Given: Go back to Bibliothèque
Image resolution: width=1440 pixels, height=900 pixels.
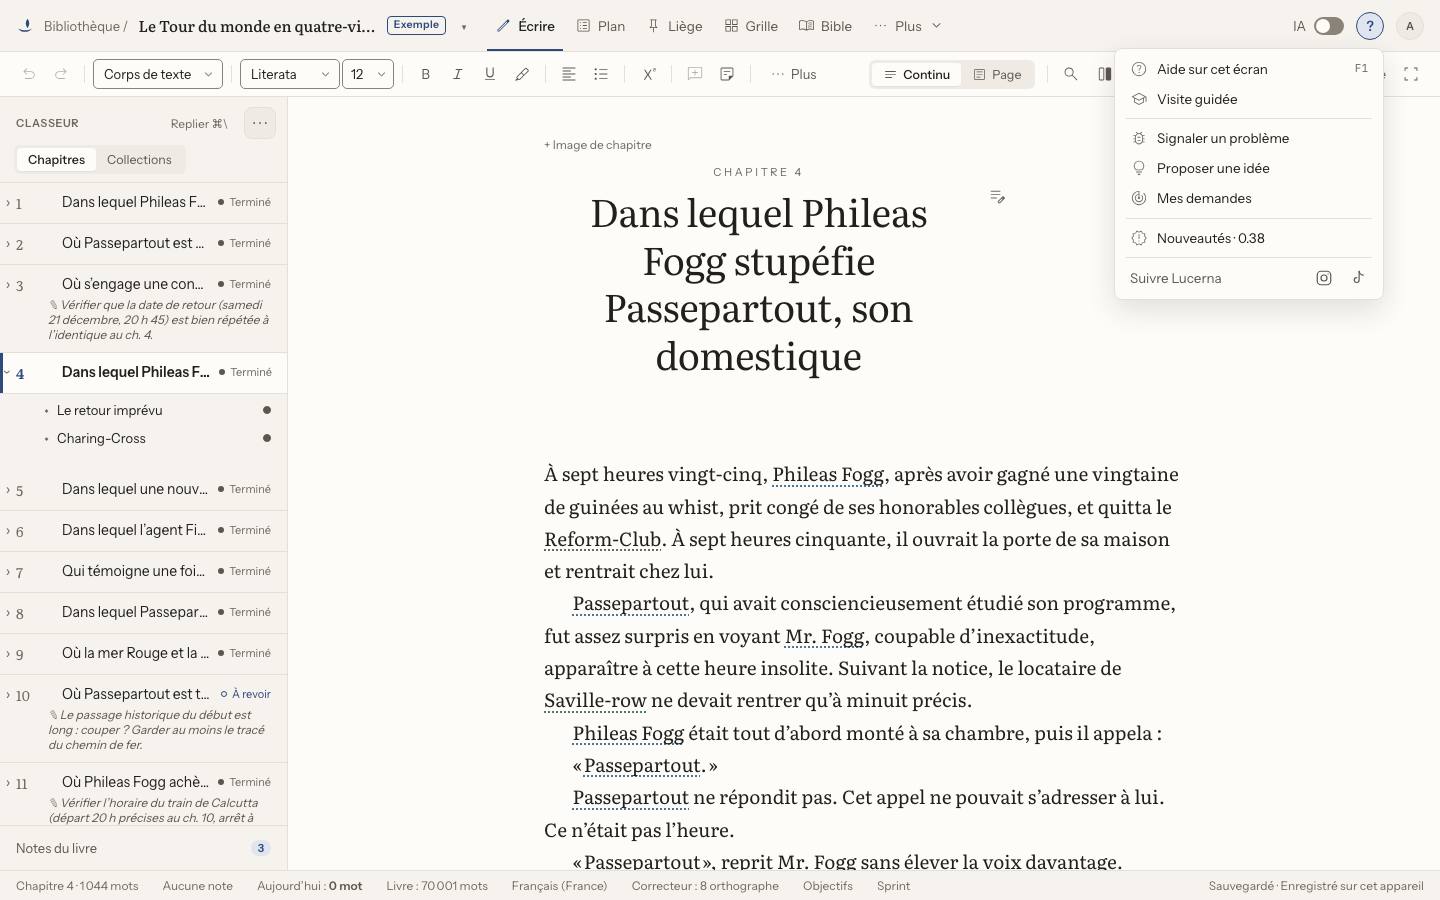Looking at the screenshot, I should pos(81,27).
